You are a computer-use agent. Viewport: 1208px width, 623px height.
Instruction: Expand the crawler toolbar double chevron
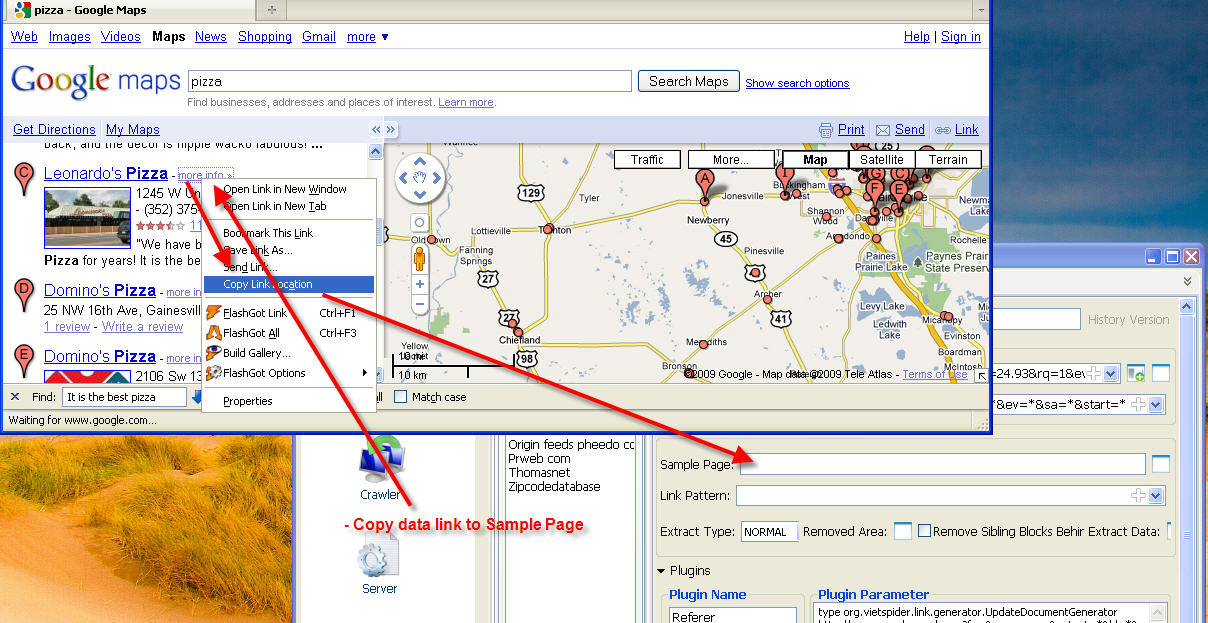point(1188,282)
